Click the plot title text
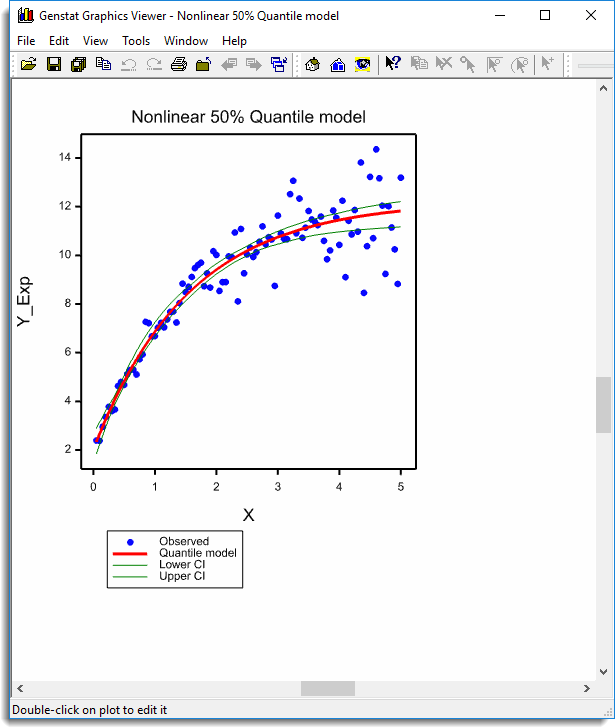 [x=248, y=117]
